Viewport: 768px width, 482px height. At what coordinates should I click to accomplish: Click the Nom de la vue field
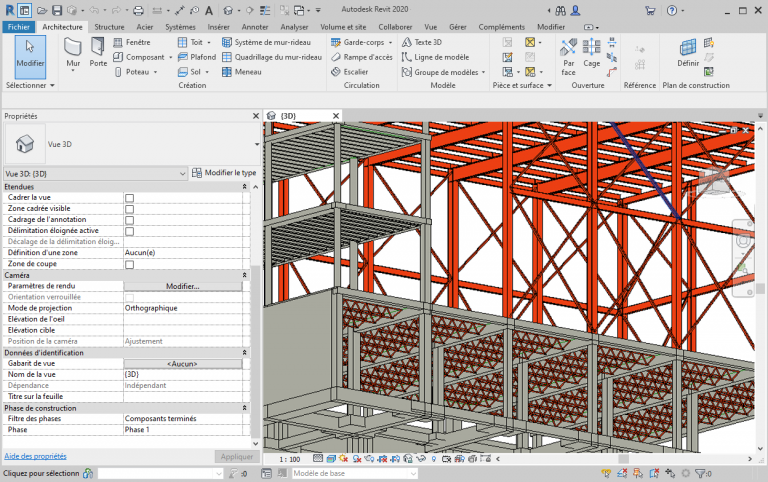(x=183, y=374)
